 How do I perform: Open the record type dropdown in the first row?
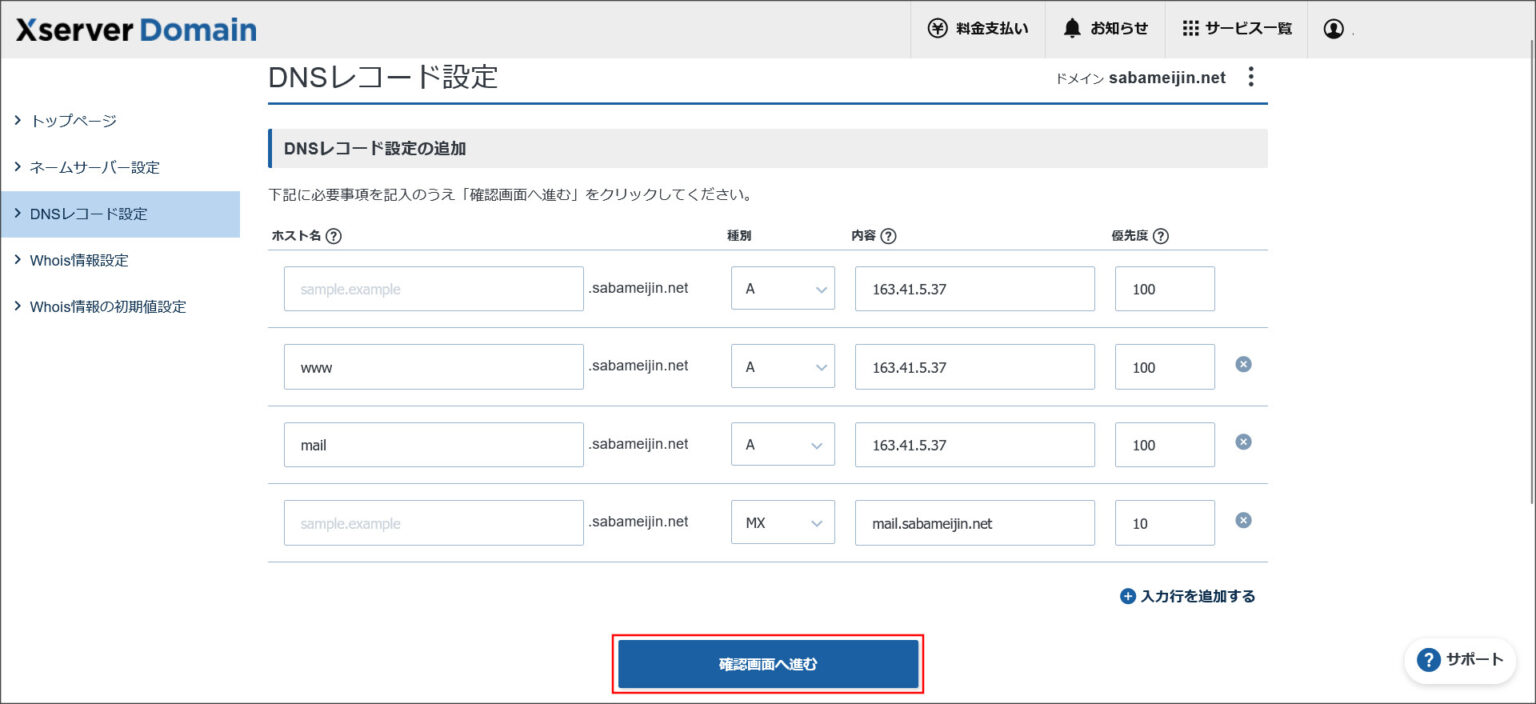[x=782, y=288]
